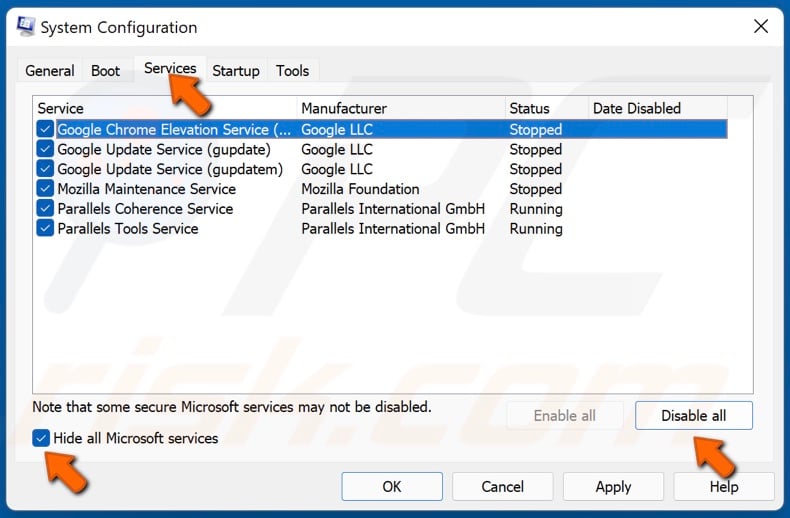Click Google LLC in the gupdate row
This screenshot has height=518, width=790.
[x=337, y=149]
